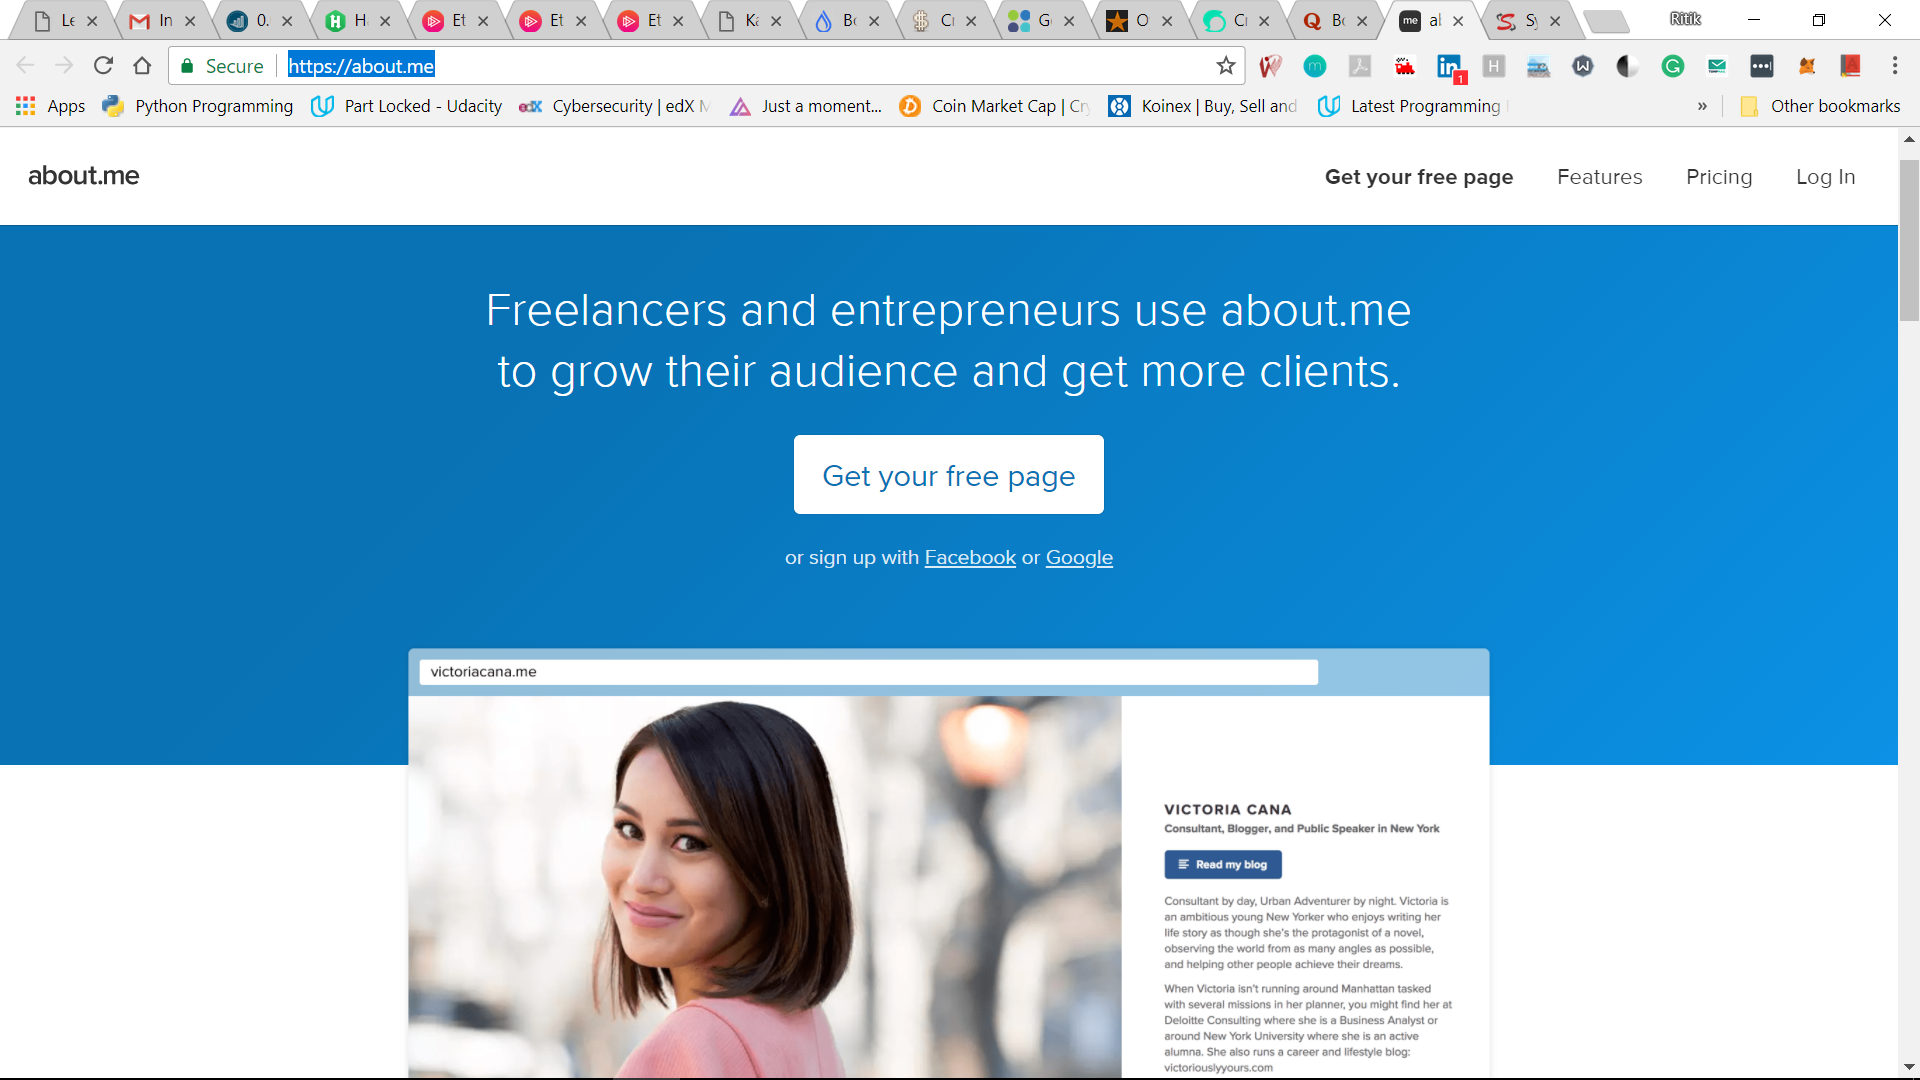This screenshot has width=1920, height=1080.
Task: Open the Features navigation item
Action: tap(1599, 177)
